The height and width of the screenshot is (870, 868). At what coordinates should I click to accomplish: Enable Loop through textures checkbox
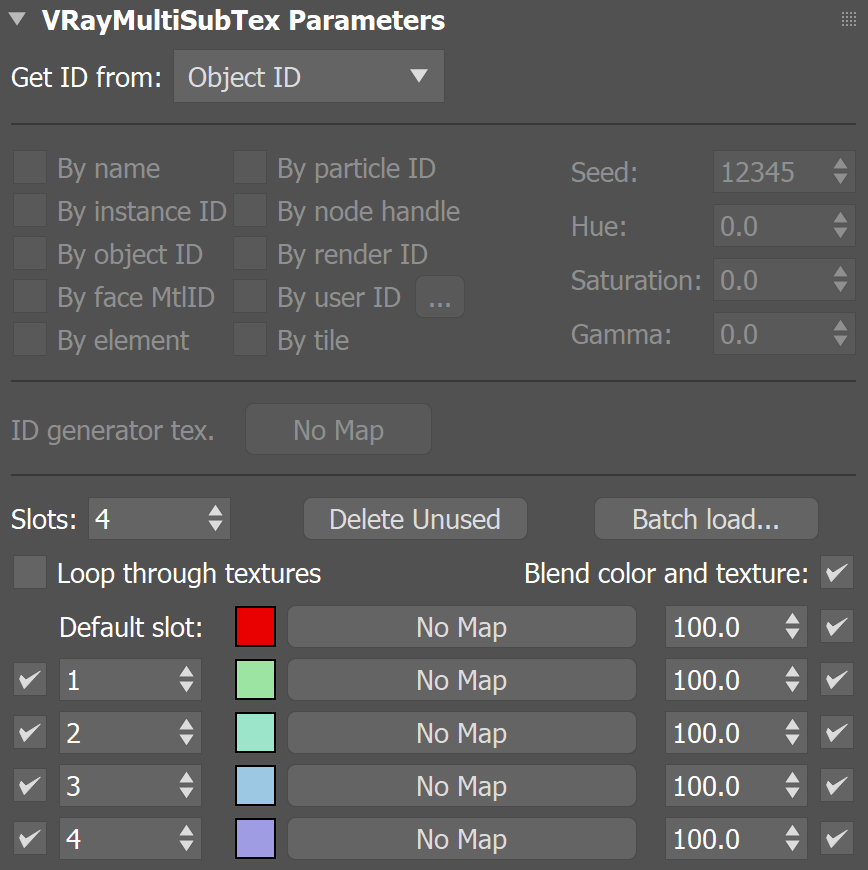tap(30, 573)
